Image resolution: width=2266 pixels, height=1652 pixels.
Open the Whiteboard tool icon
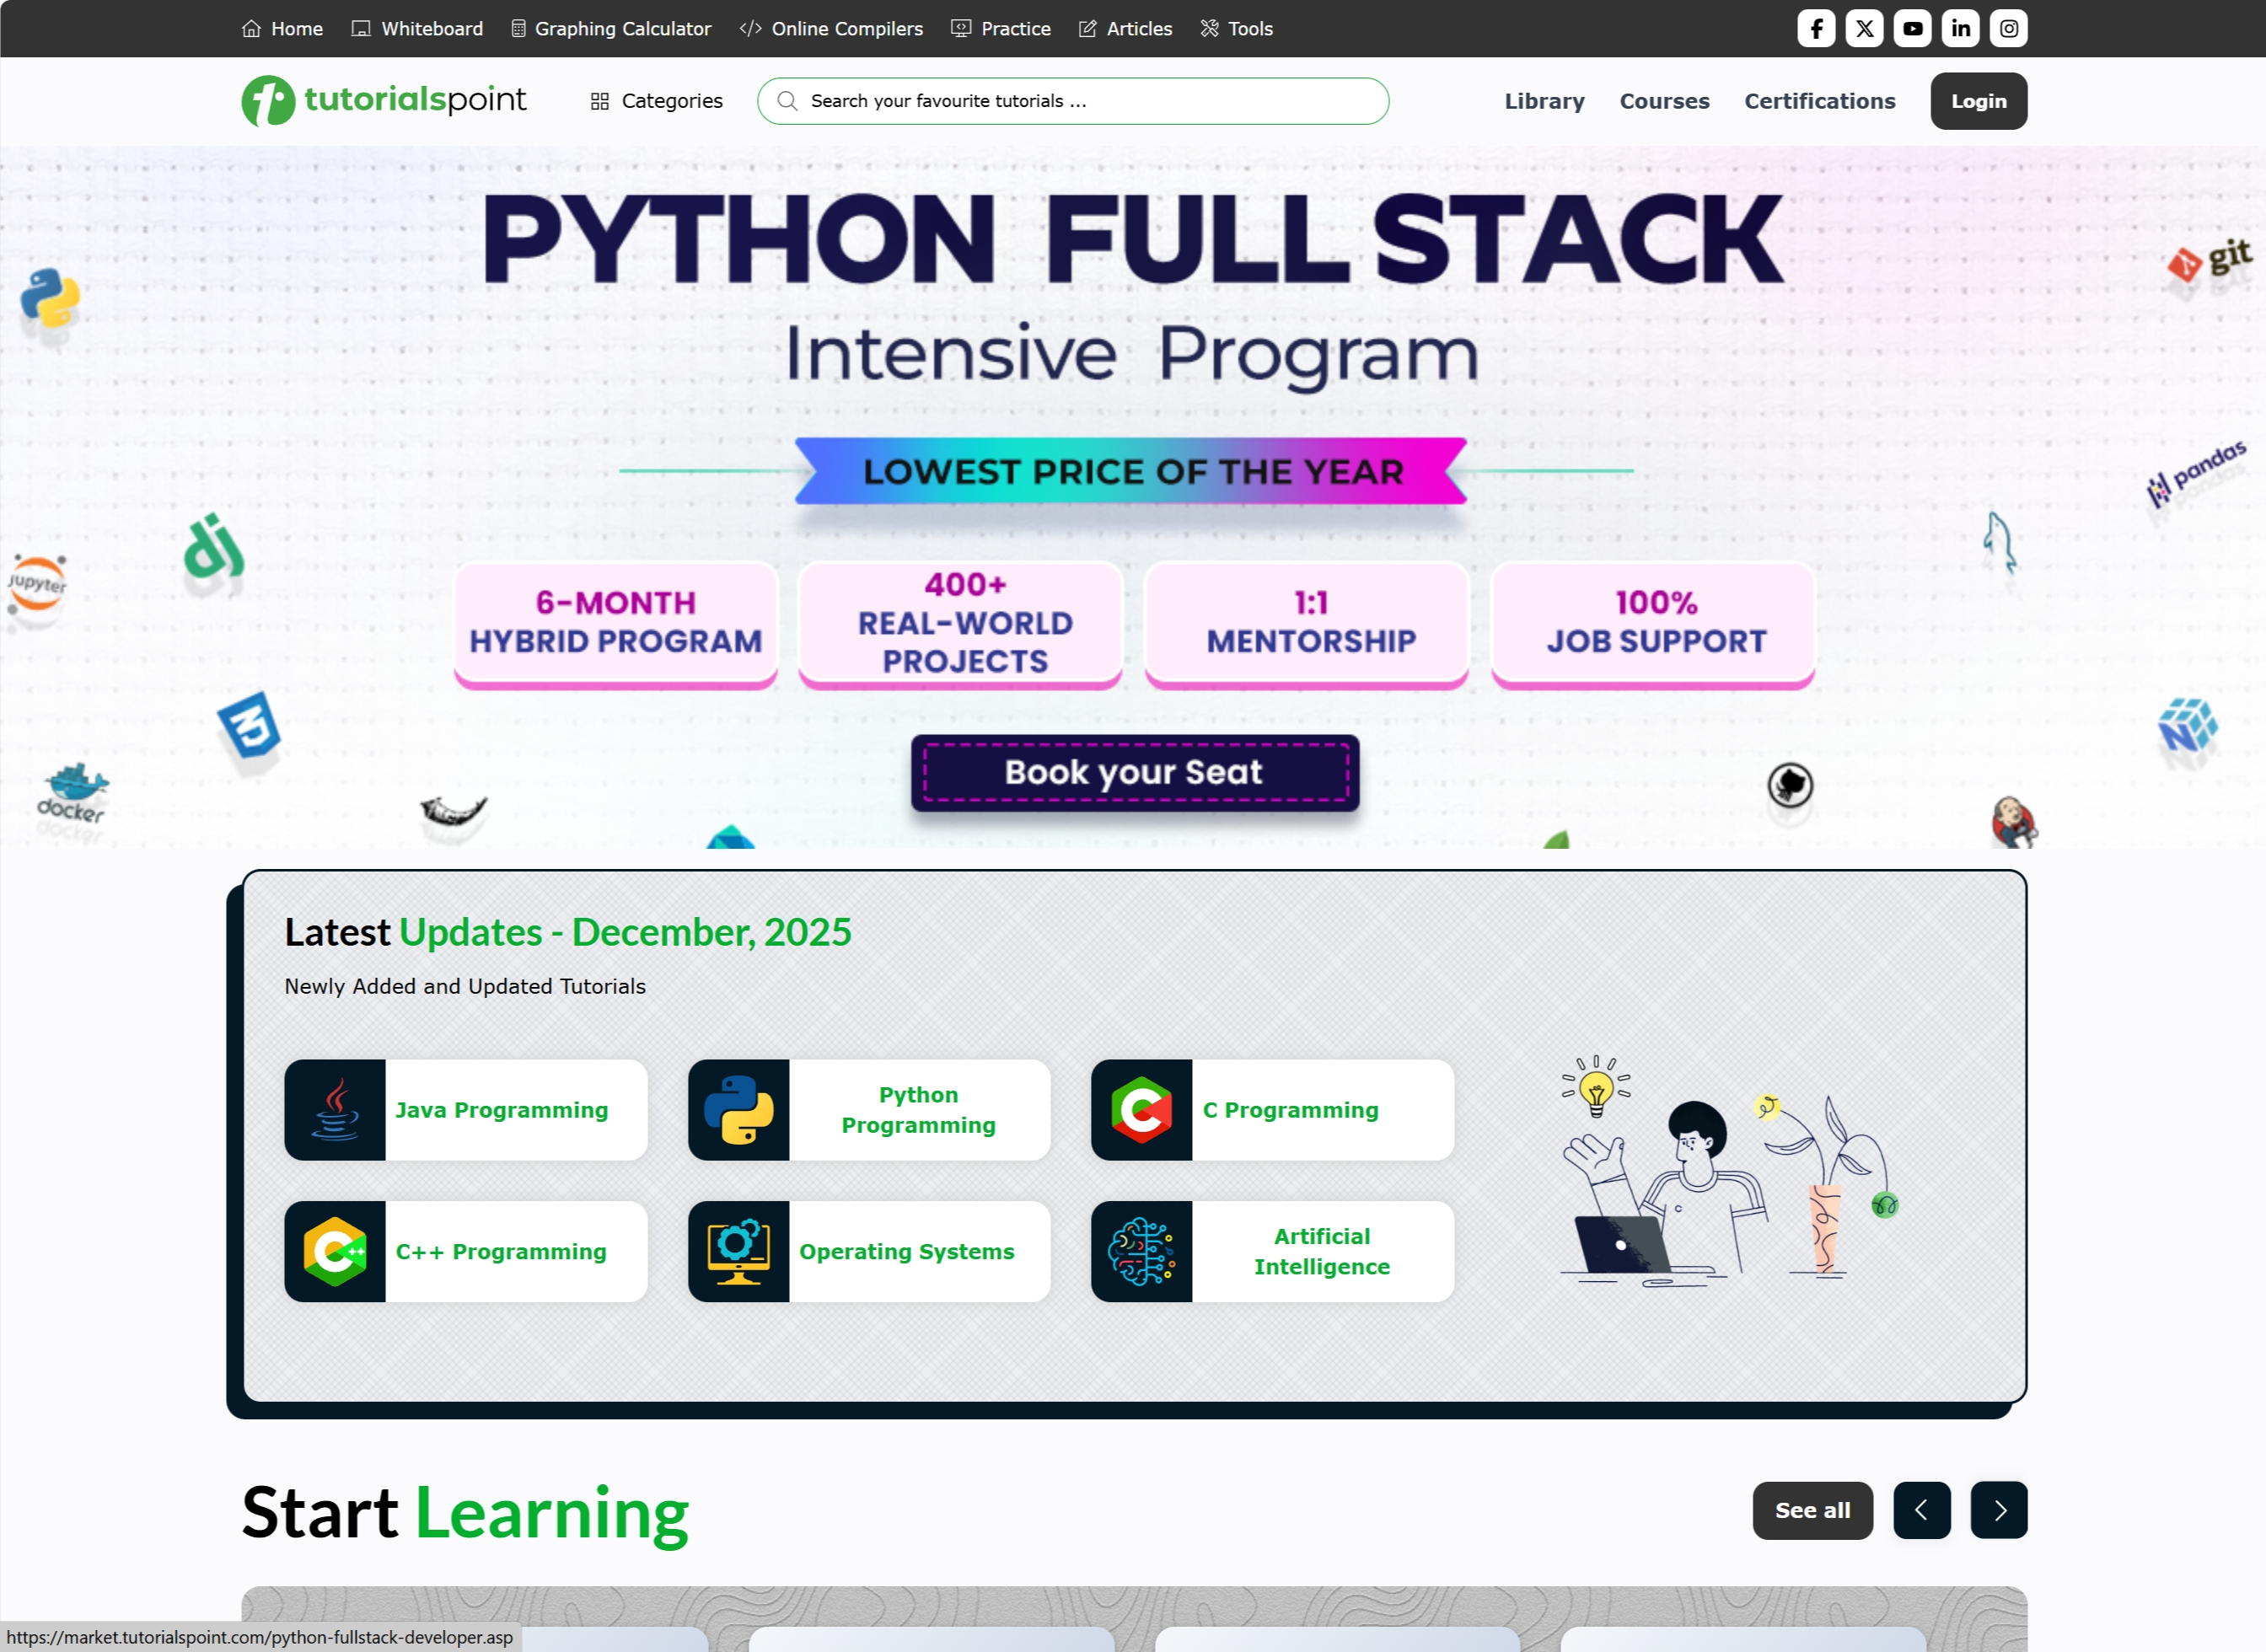click(x=361, y=28)
